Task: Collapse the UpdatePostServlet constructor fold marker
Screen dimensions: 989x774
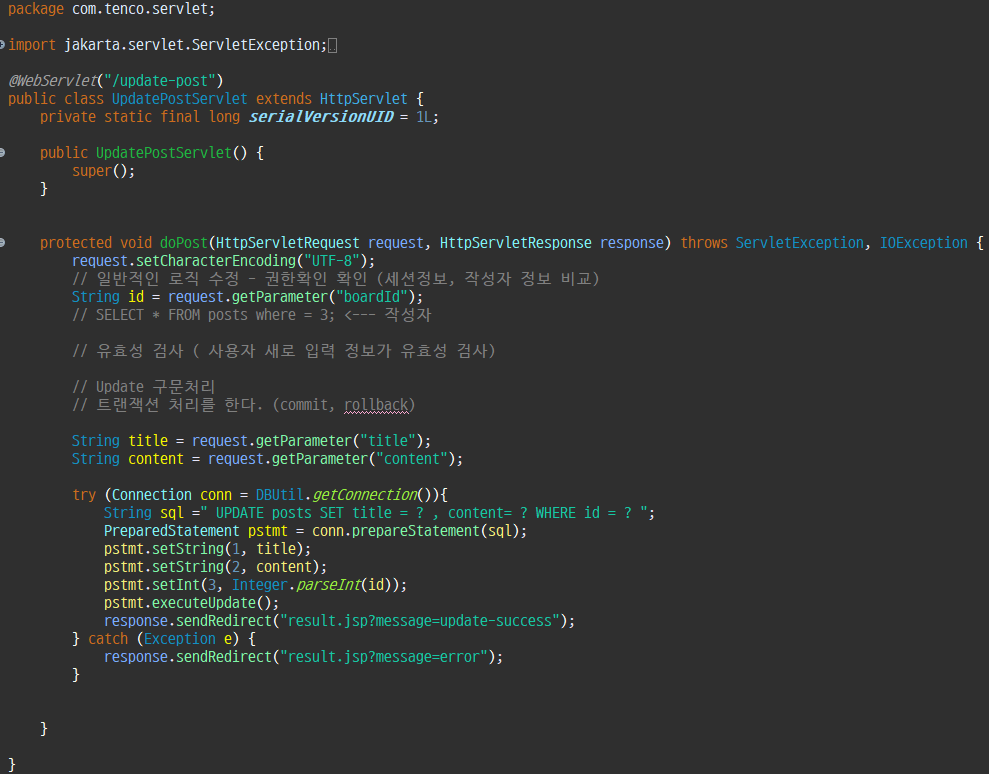Action: pyautogui.click(x=2, y=153)
